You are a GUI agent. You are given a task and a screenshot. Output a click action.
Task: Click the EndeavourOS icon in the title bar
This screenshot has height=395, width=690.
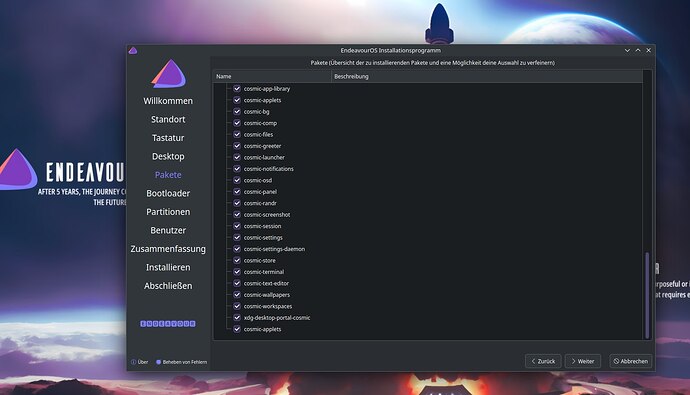133,51
